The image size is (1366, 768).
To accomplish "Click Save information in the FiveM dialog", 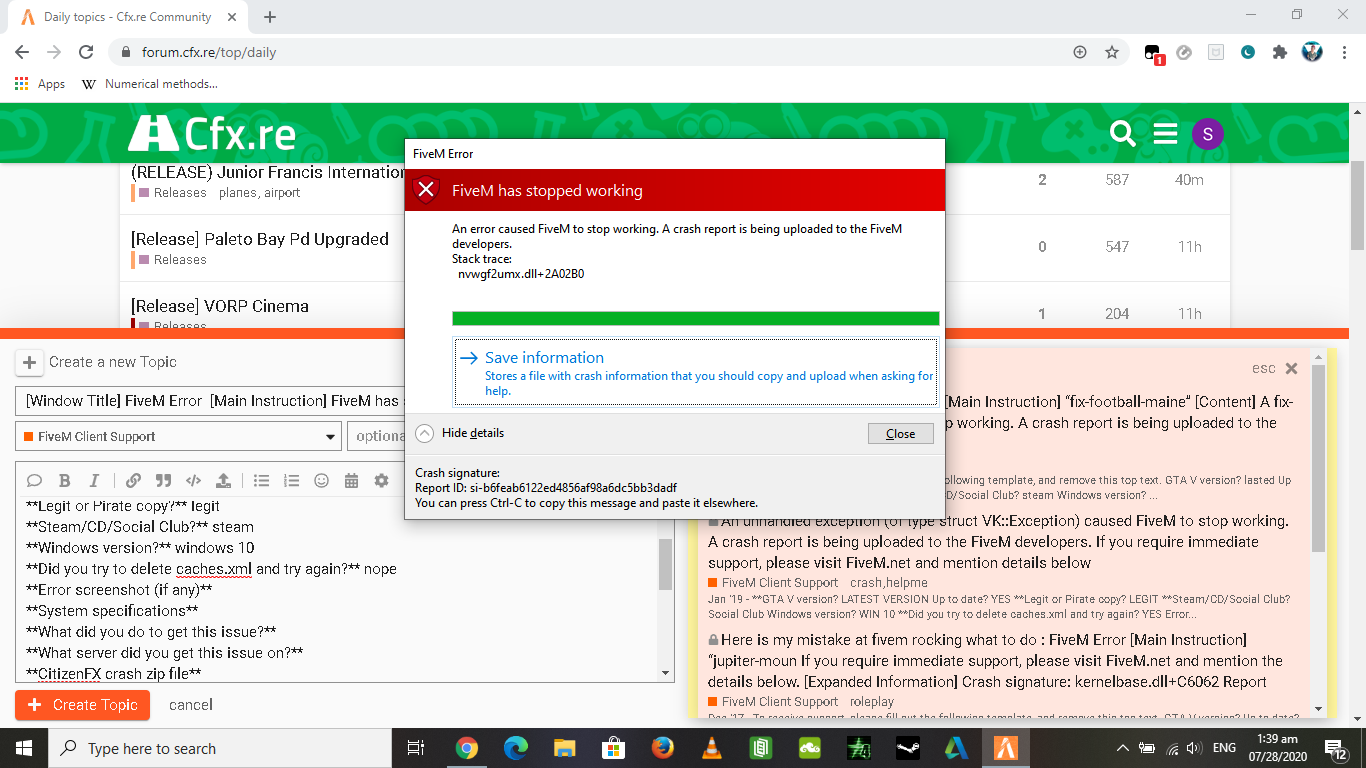I will 546,357.
